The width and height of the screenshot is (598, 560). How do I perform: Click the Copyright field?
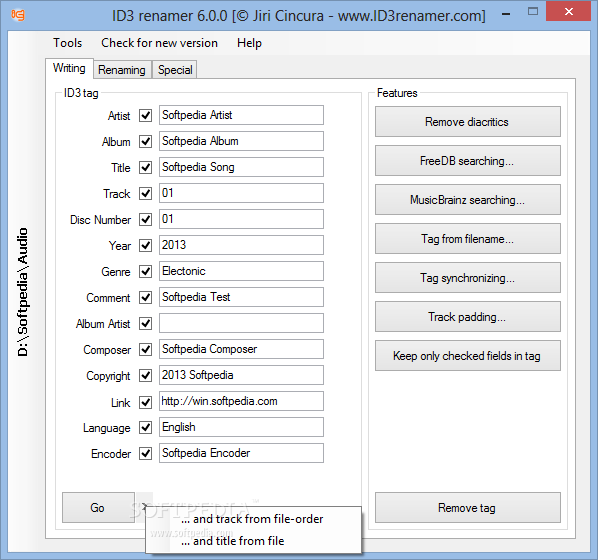(241, 375)
